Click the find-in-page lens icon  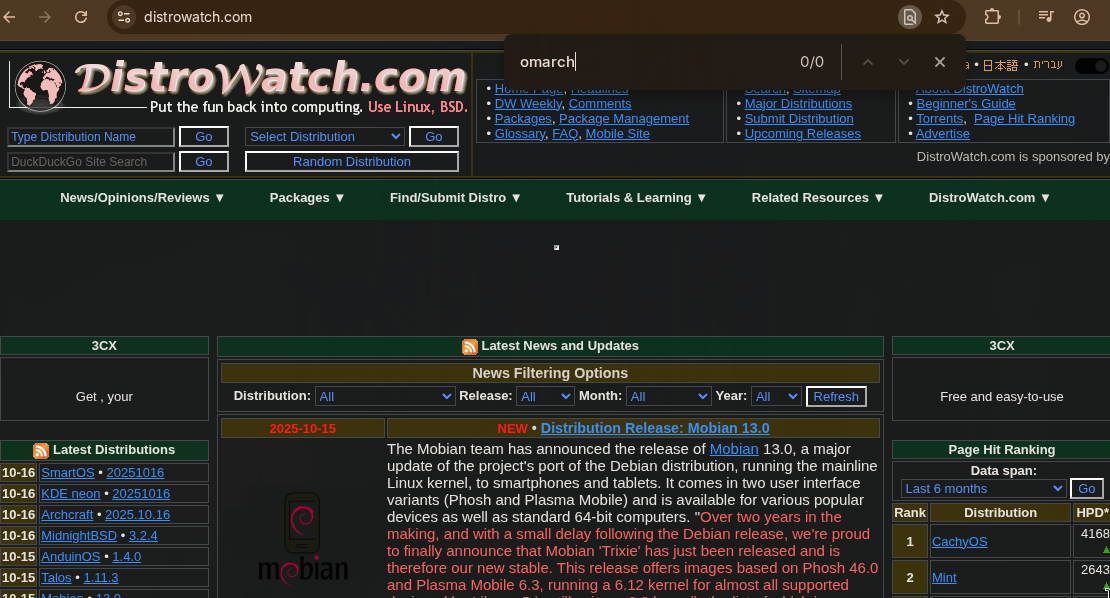910,17
